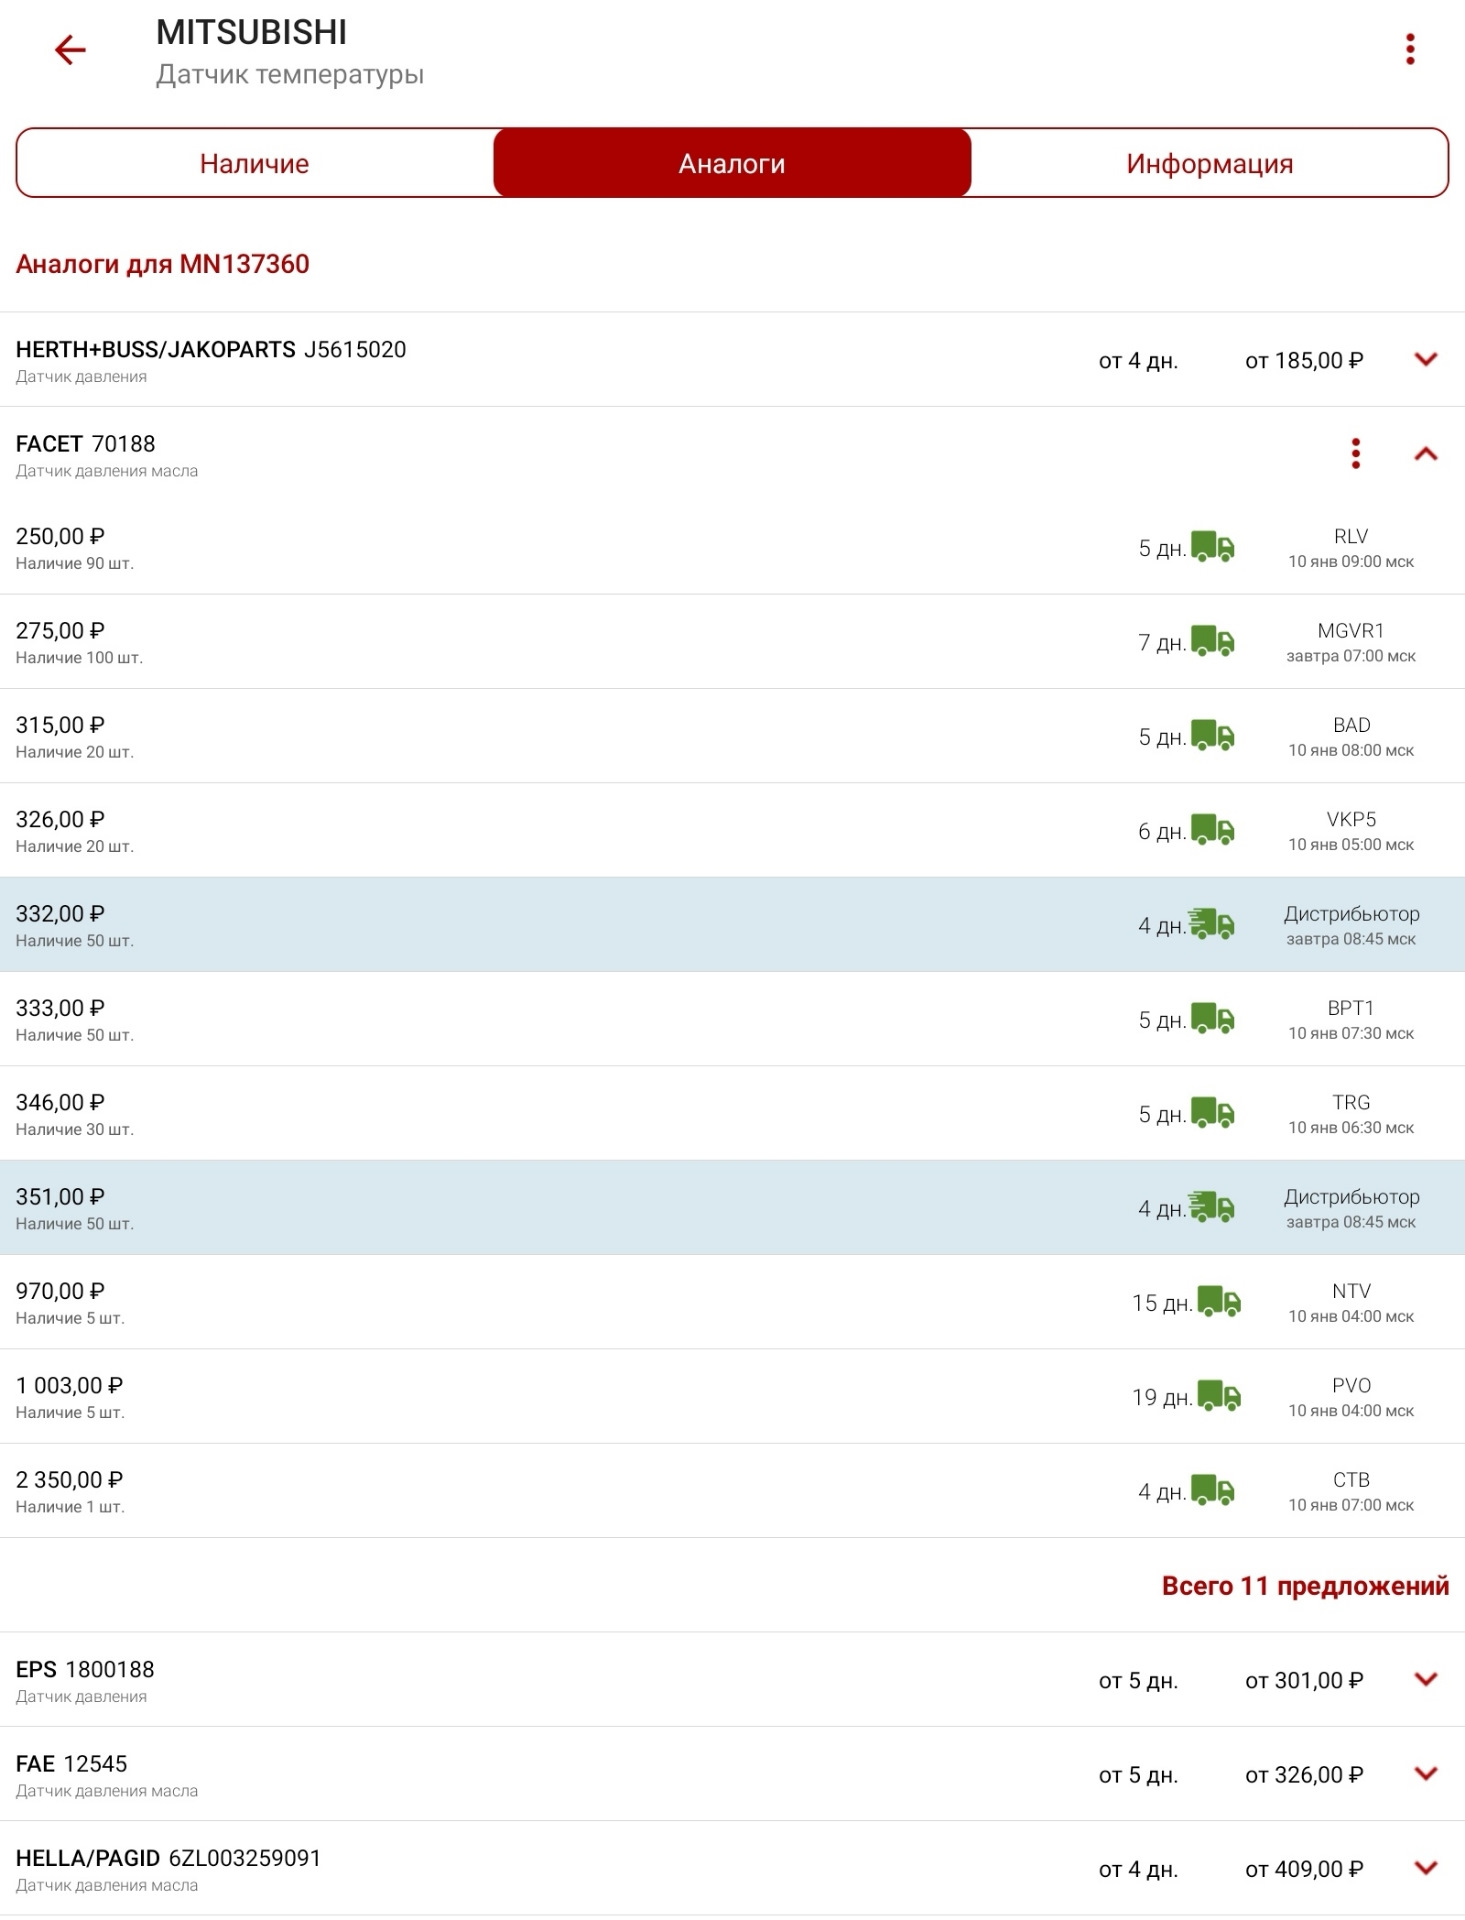The height and width of the screenshot is (1920, 1465).
Task: Open FACET 70188 three-dot options
Action: click(1355, 454)
